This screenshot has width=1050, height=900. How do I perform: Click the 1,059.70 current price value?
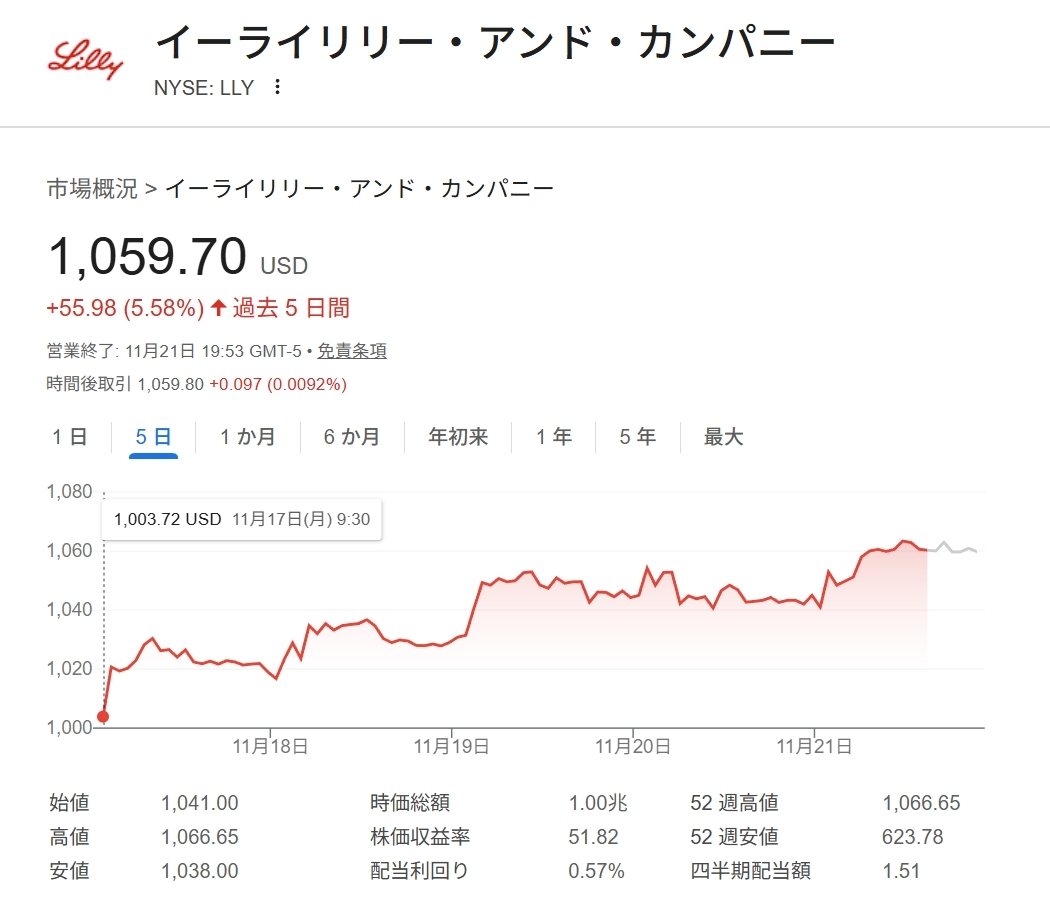point(147,258)
